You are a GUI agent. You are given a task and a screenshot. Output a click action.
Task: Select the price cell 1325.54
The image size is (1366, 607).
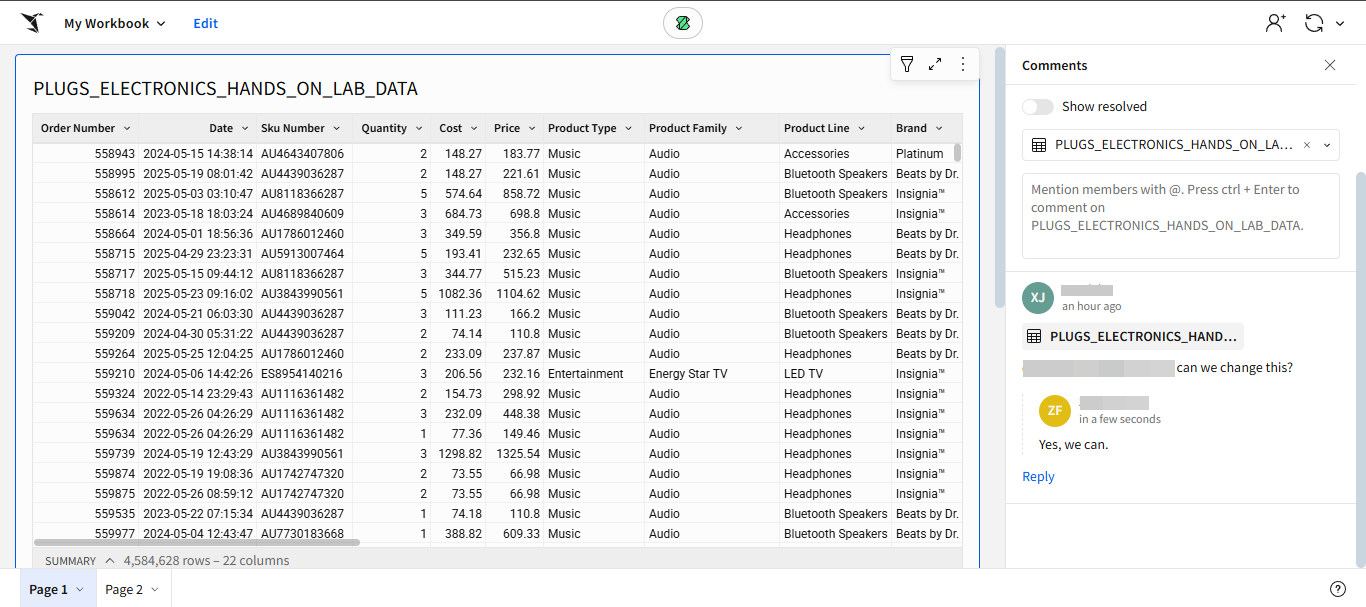coord(517,454)
